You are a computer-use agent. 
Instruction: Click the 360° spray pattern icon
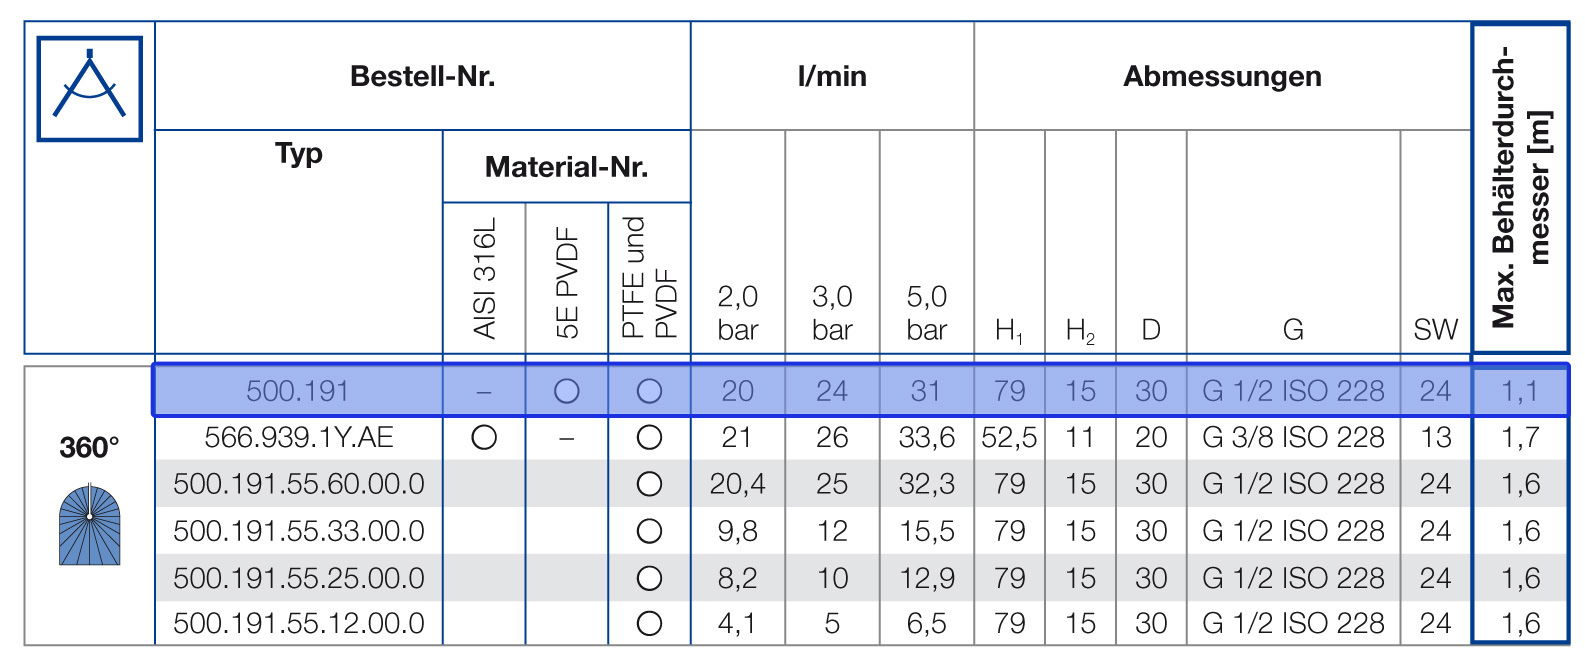(89, 524)
